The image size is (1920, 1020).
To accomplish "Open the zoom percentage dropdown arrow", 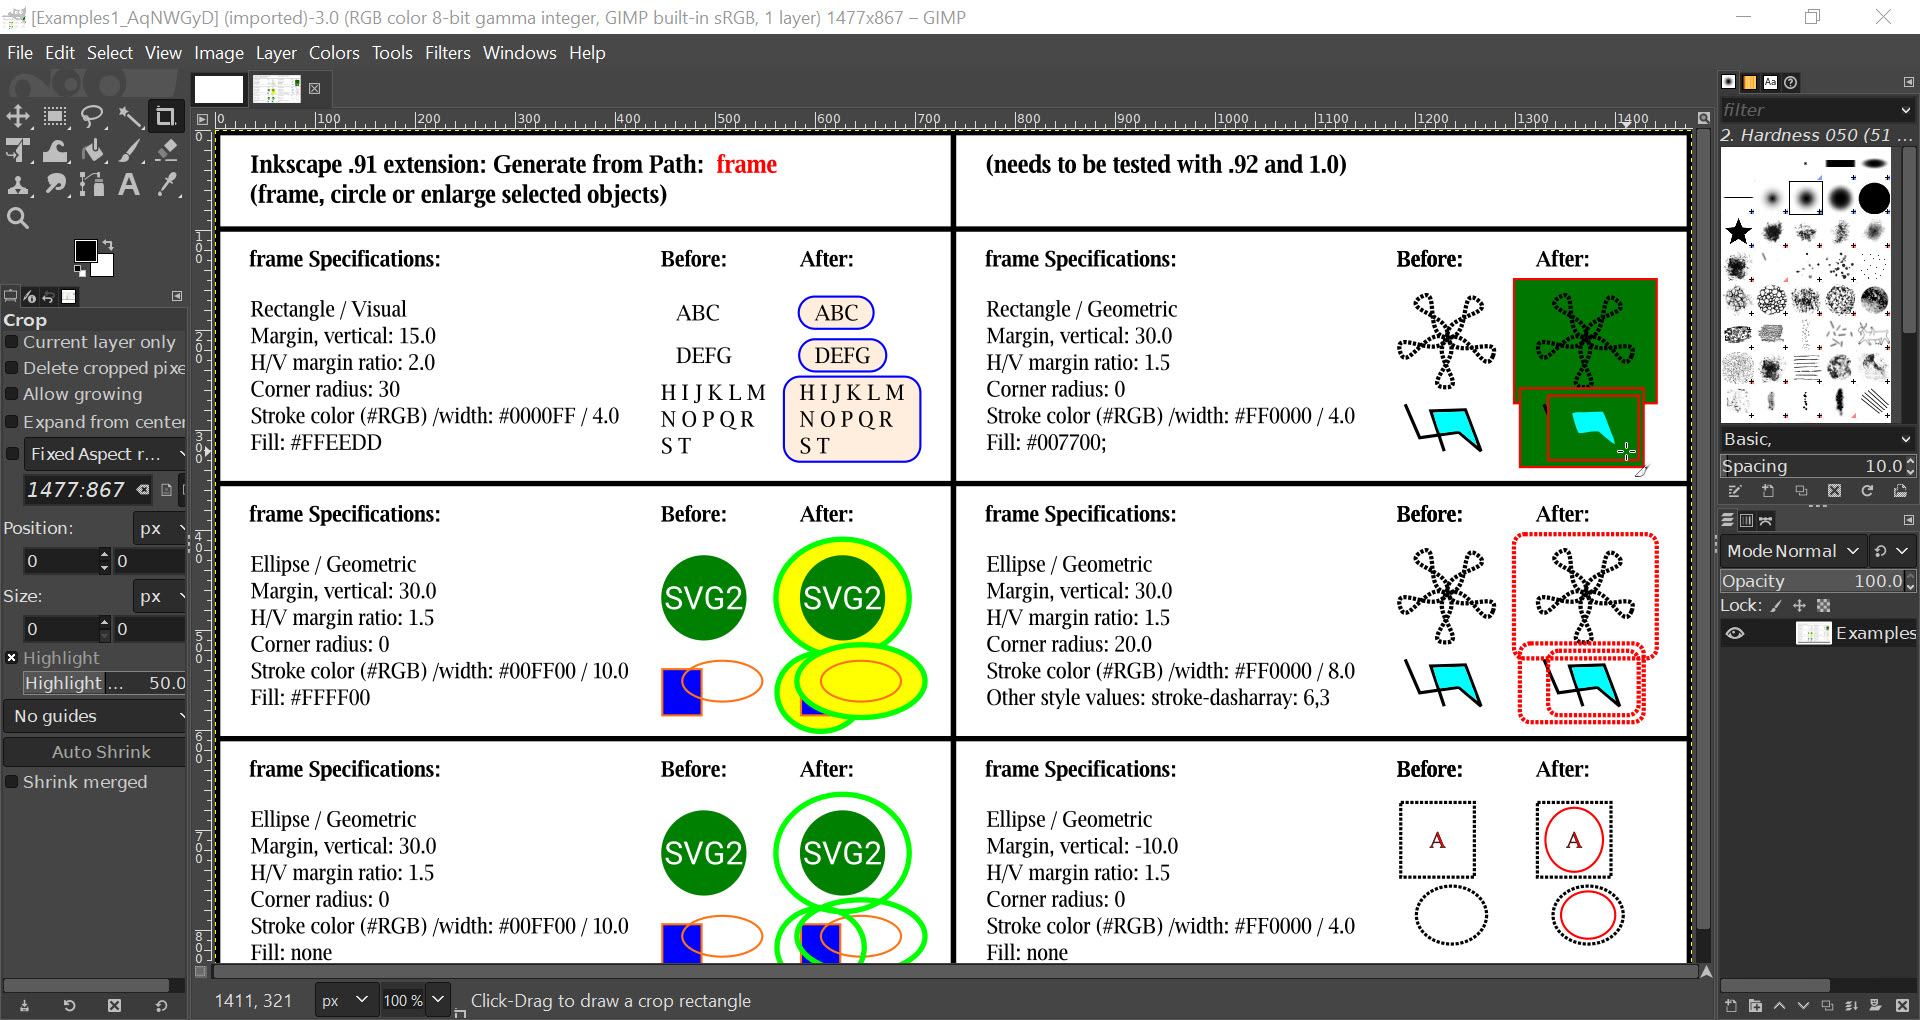I will tap(438, 1000).
